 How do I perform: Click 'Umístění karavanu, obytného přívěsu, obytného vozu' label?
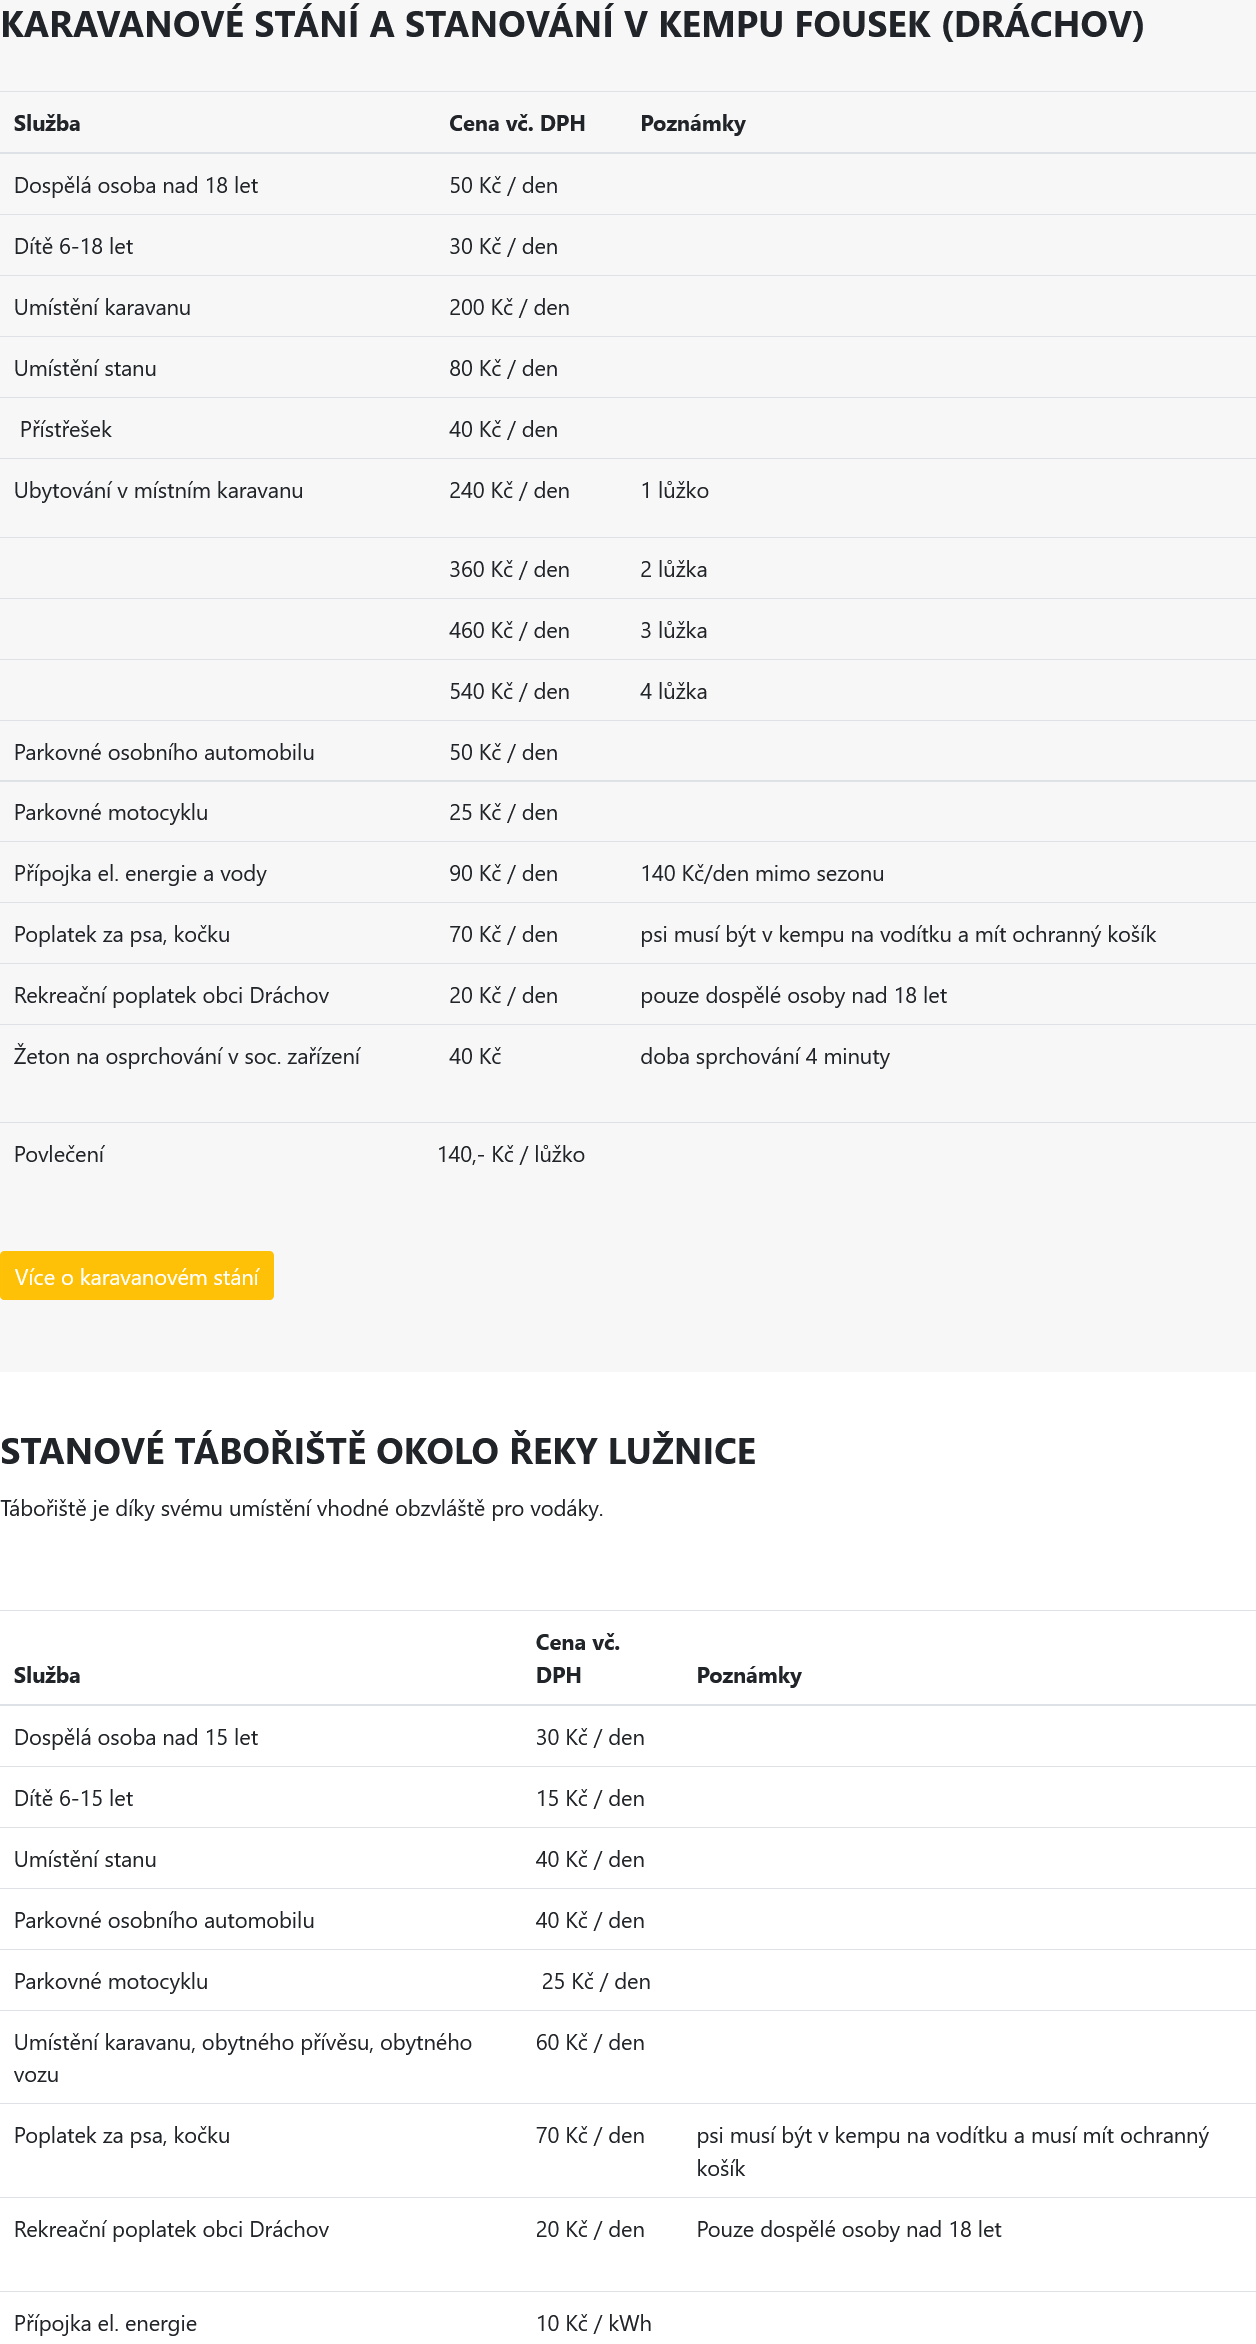243,2058
